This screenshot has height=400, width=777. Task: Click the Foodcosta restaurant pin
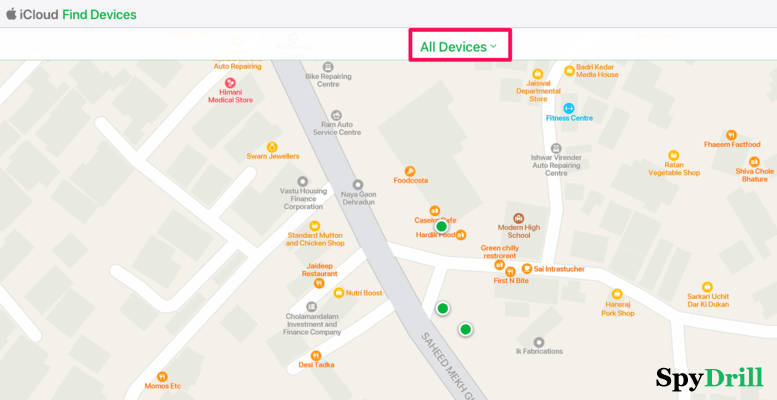[x=410, y=171]
